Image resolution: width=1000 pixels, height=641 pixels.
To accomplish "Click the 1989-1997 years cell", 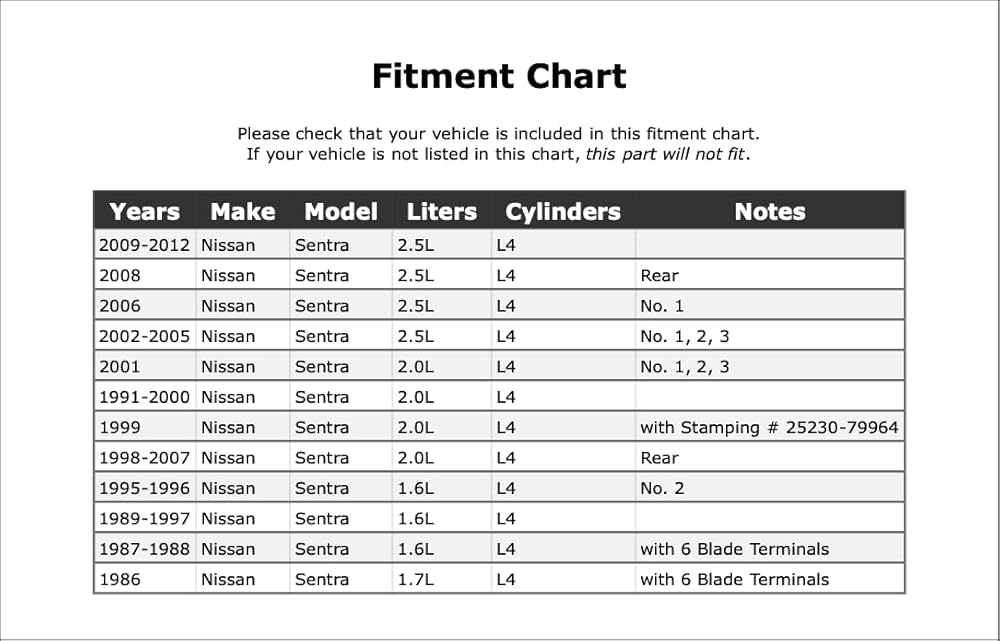I will click(145, 519).
